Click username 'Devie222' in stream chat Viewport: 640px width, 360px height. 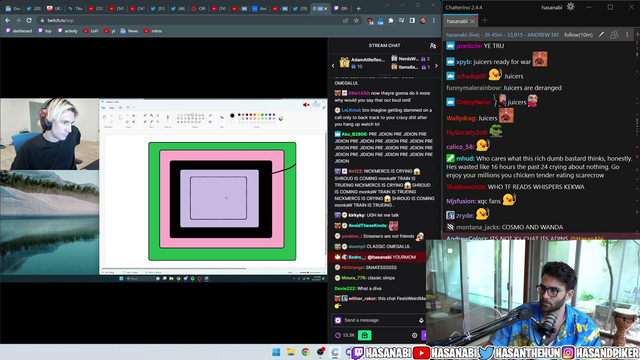[x=344, y=289]
